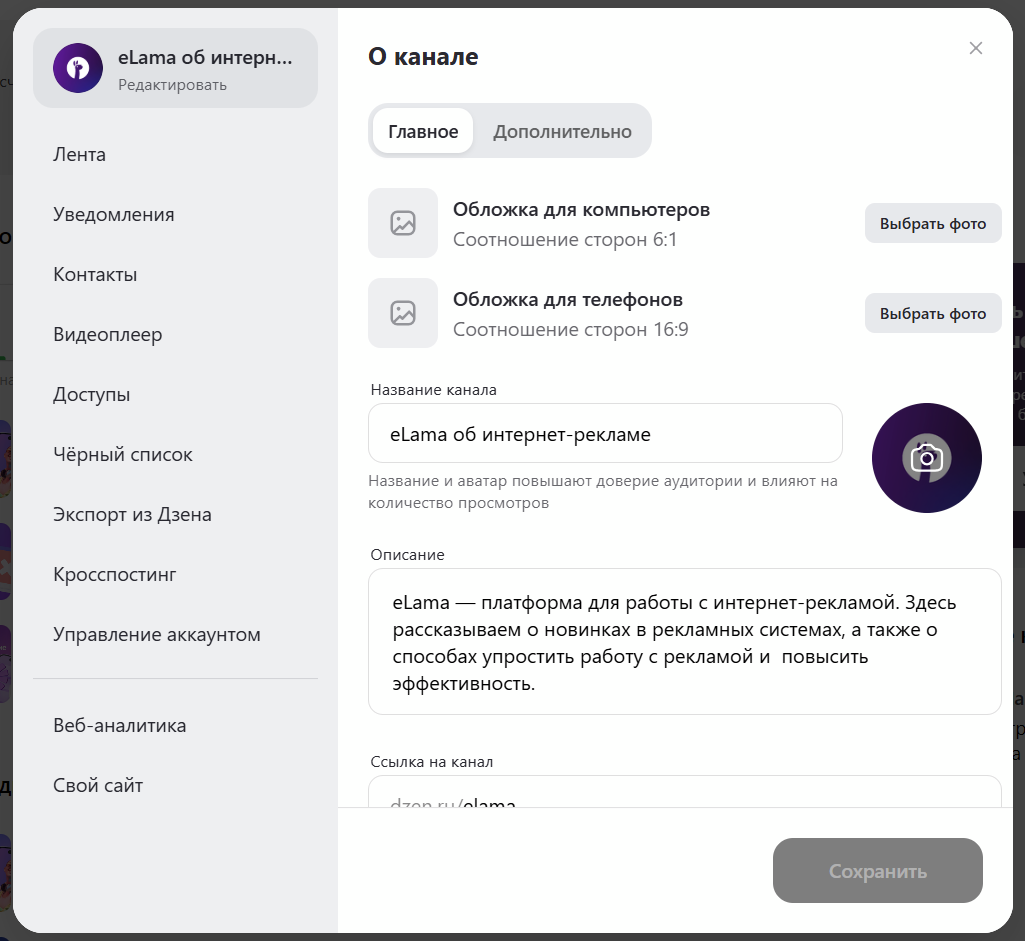Click Выбрать фото for the phone cover
1025x941 pixels.
pos(932,312)
